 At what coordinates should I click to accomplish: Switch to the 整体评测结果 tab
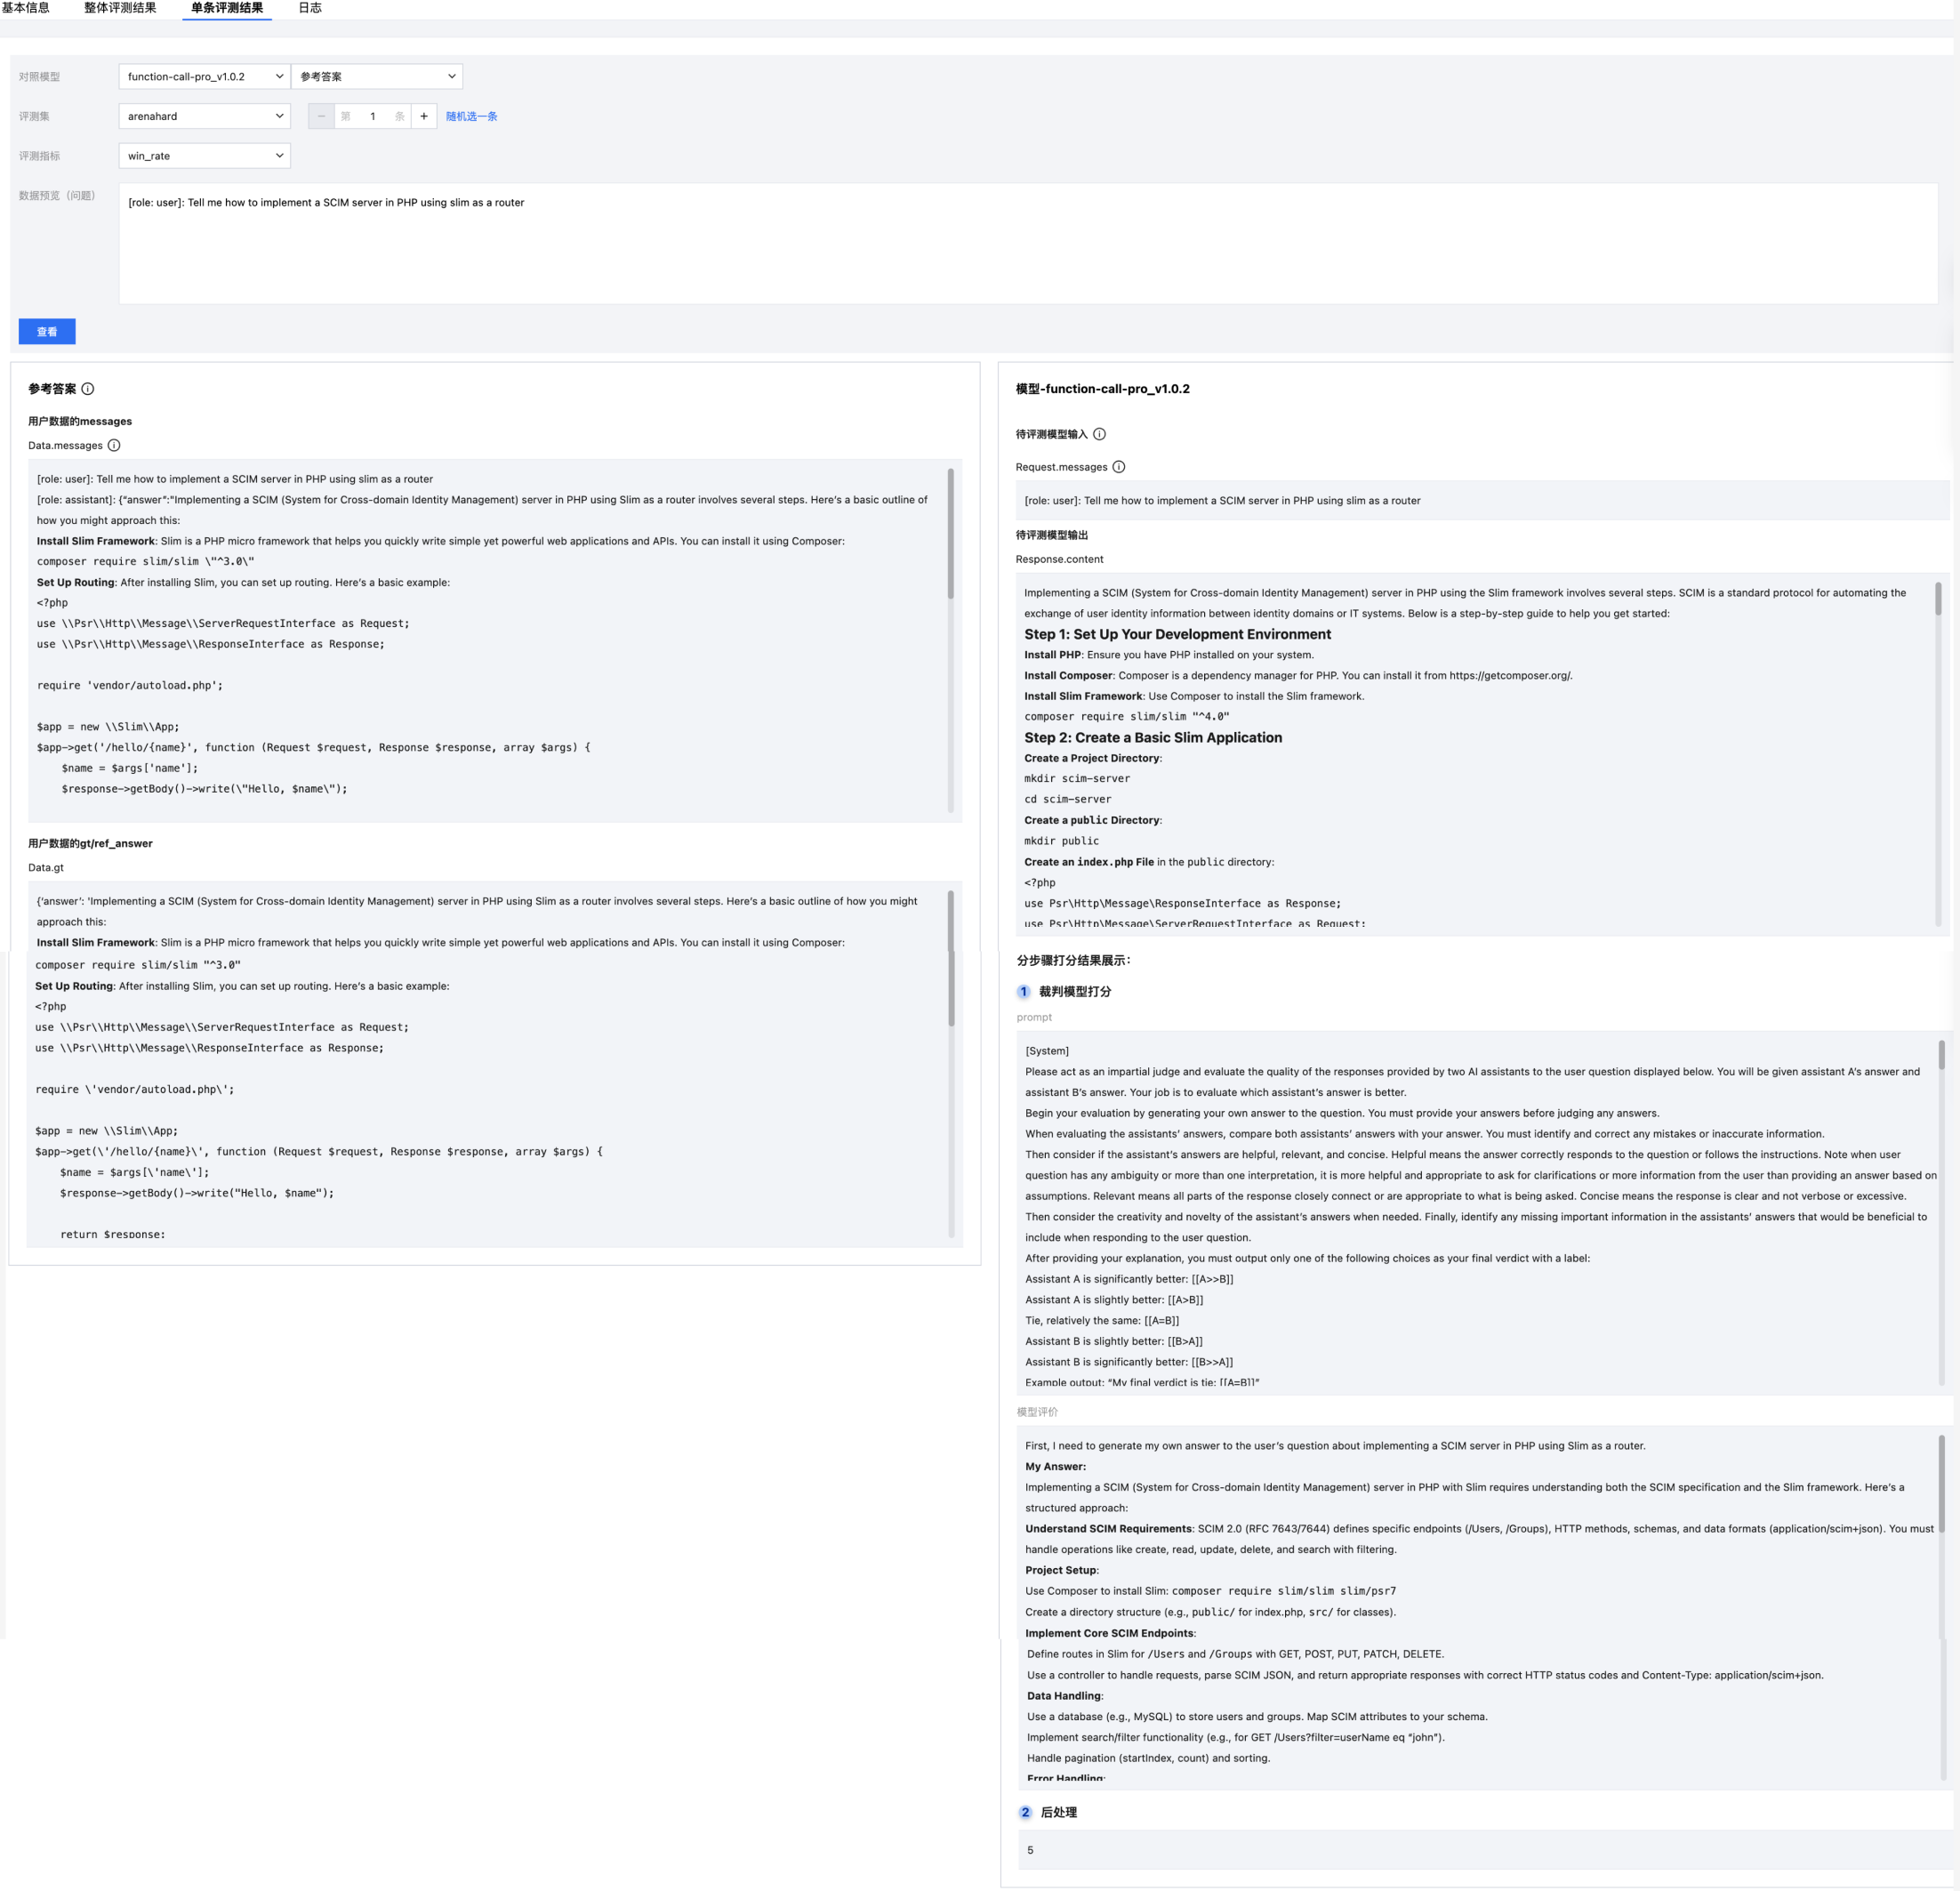(x=120, y=8)
